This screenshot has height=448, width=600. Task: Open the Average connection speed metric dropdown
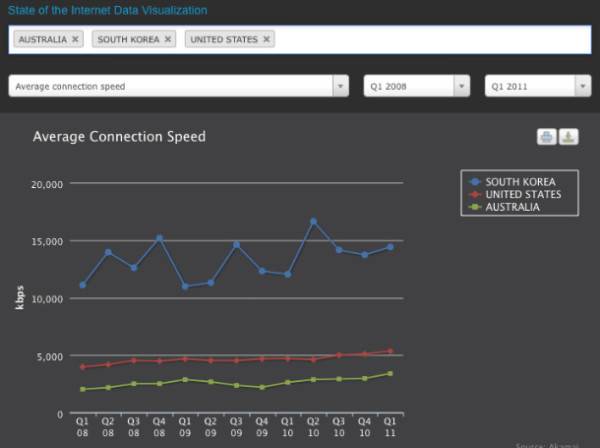tap(179, 86)
